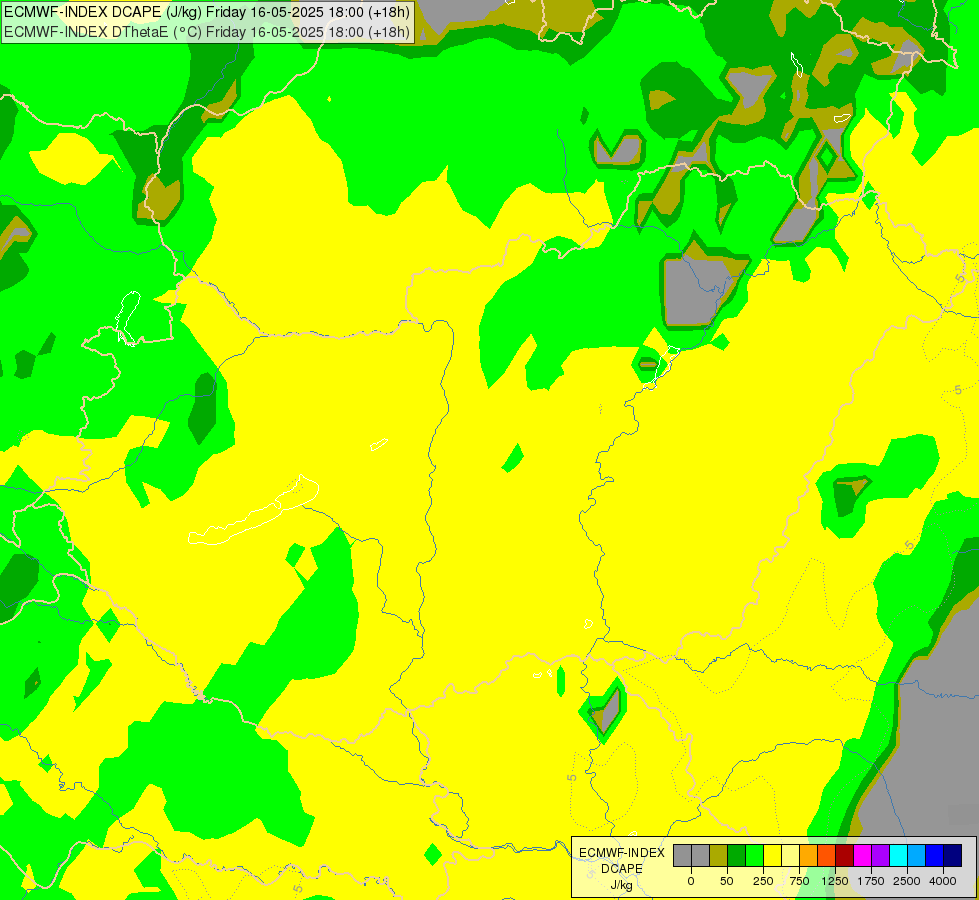Pick the bright green legend swatch
The image size is (979, 900).
pyautogui.click(x=755, y=856)
